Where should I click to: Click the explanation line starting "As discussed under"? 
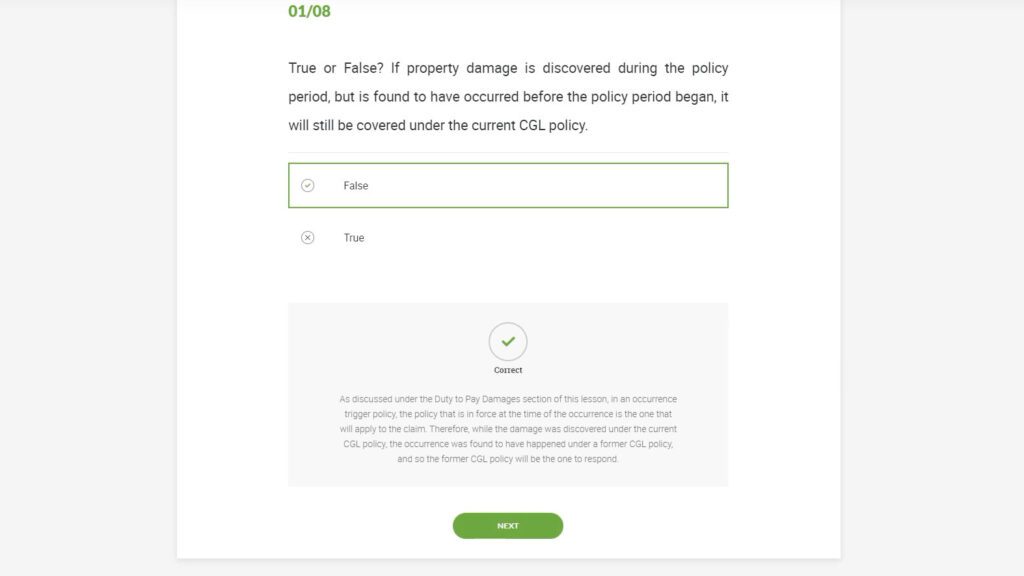click(x=508, y=399)
